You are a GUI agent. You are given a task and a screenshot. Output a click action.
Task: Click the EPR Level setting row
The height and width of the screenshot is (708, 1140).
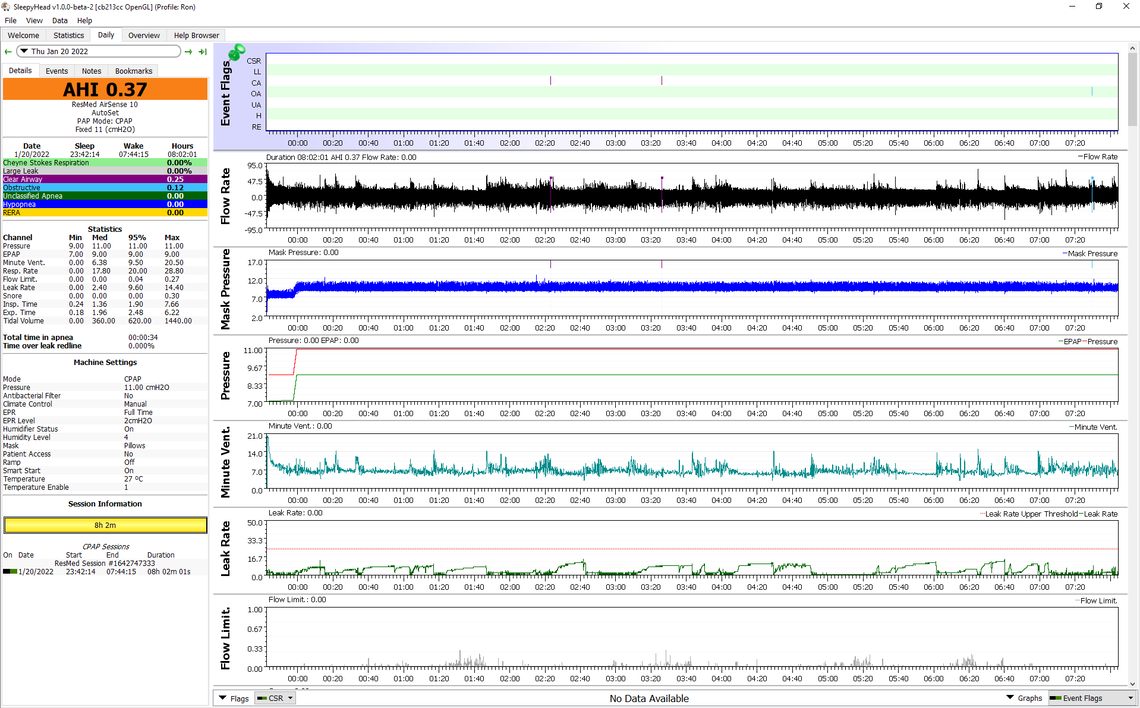(105, 421)
